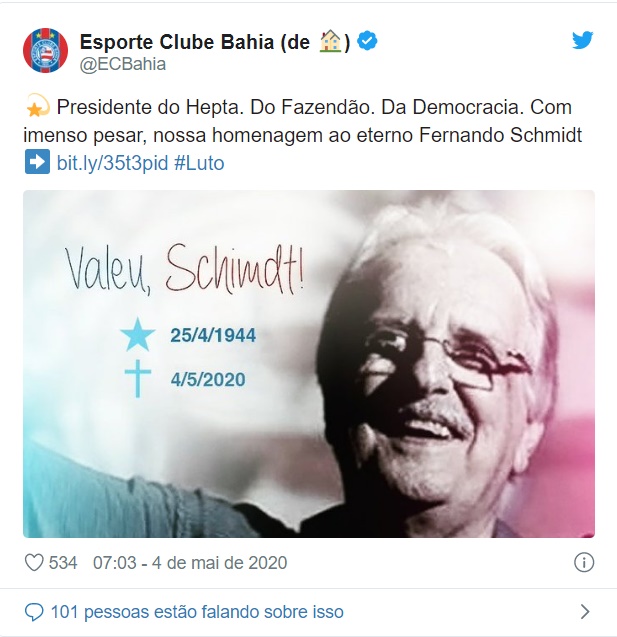Click the Esporte Clube Bahia display name
617x637 pixels.
tap(214, 42)
